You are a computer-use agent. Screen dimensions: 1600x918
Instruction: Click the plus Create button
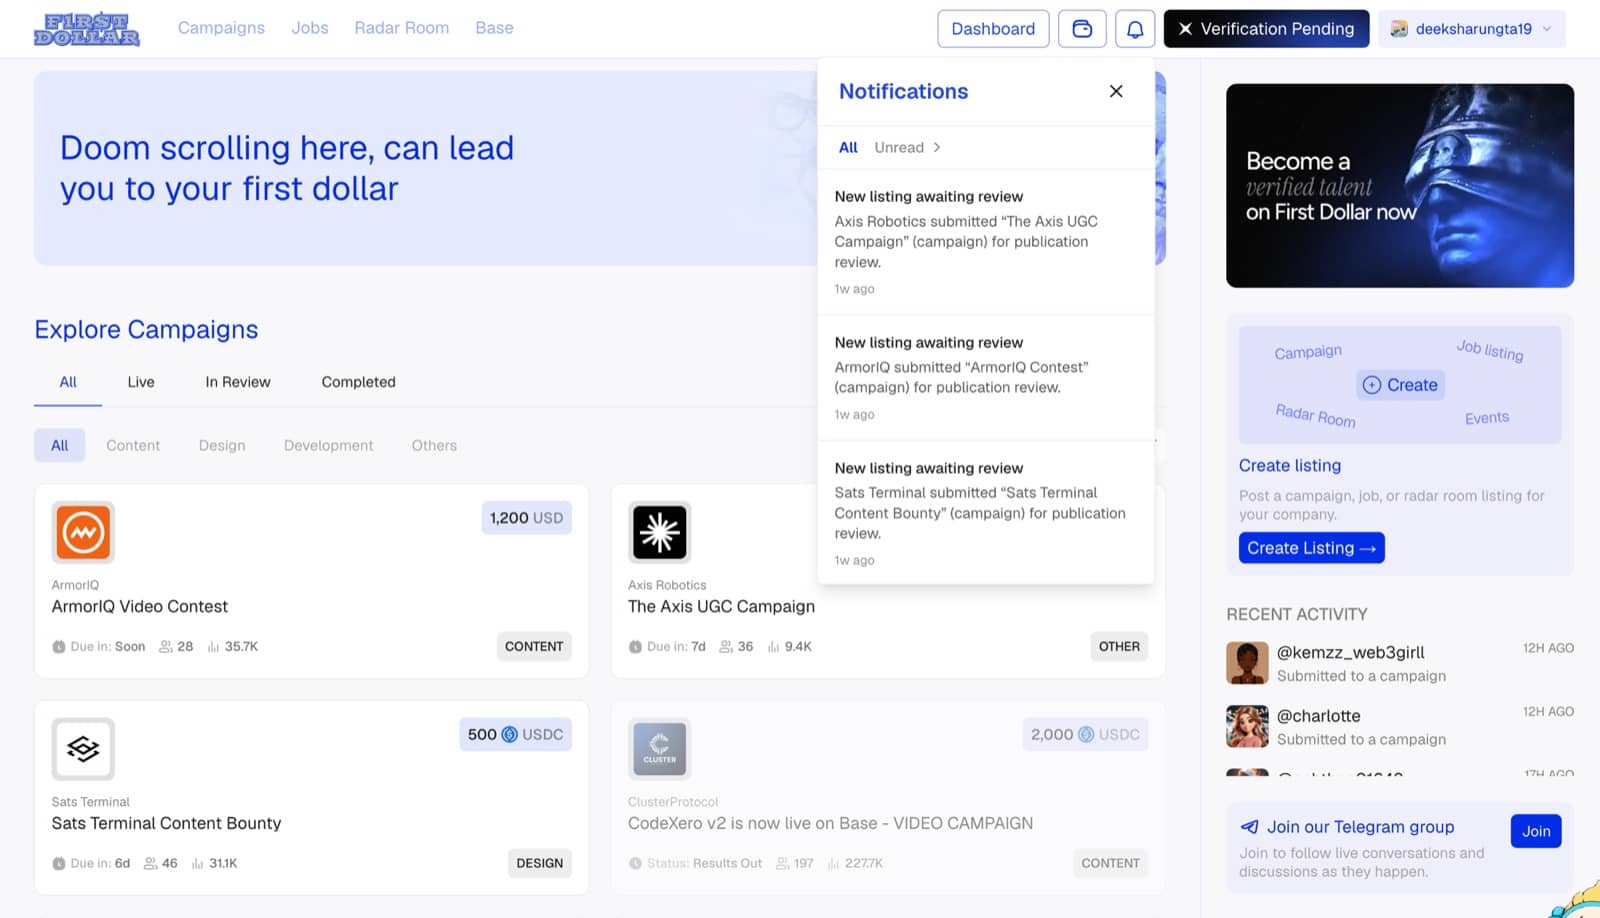1400,385
